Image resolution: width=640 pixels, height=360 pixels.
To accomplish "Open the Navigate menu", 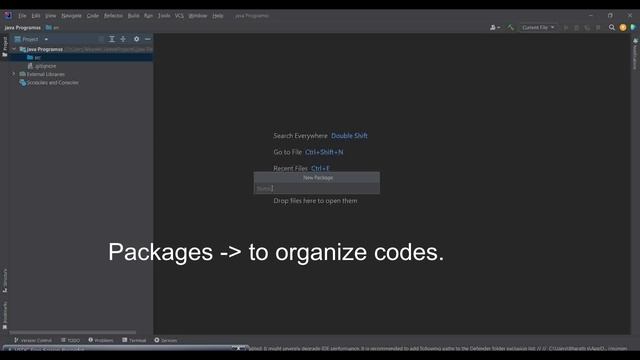I will click(71, 16).
